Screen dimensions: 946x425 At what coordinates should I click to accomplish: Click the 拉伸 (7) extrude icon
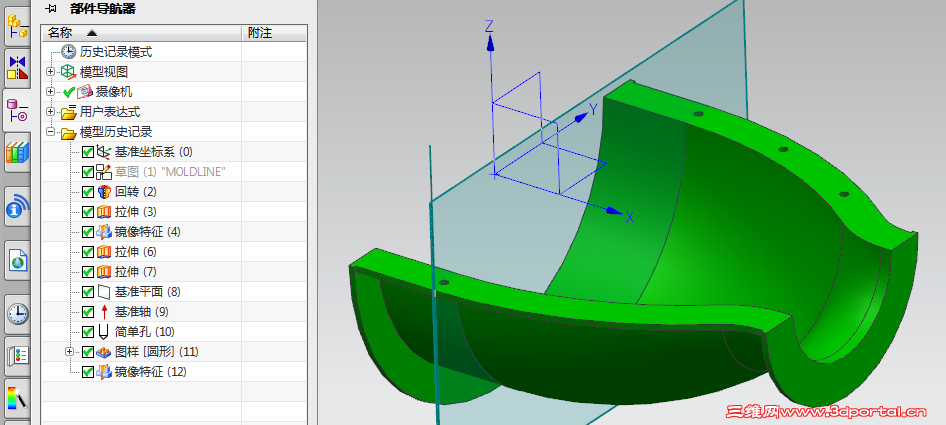pyautogui.click(x=104, y=272)
